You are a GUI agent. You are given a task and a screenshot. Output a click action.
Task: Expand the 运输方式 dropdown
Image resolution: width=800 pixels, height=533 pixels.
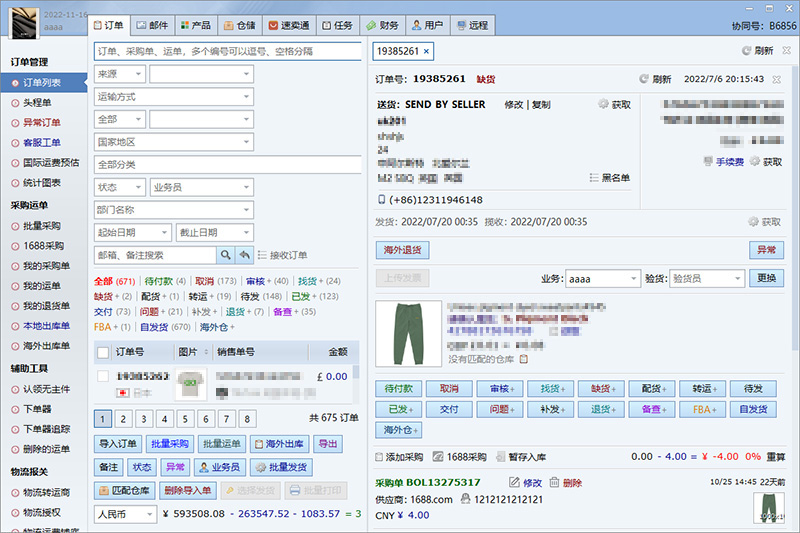[x=174, y=96]
